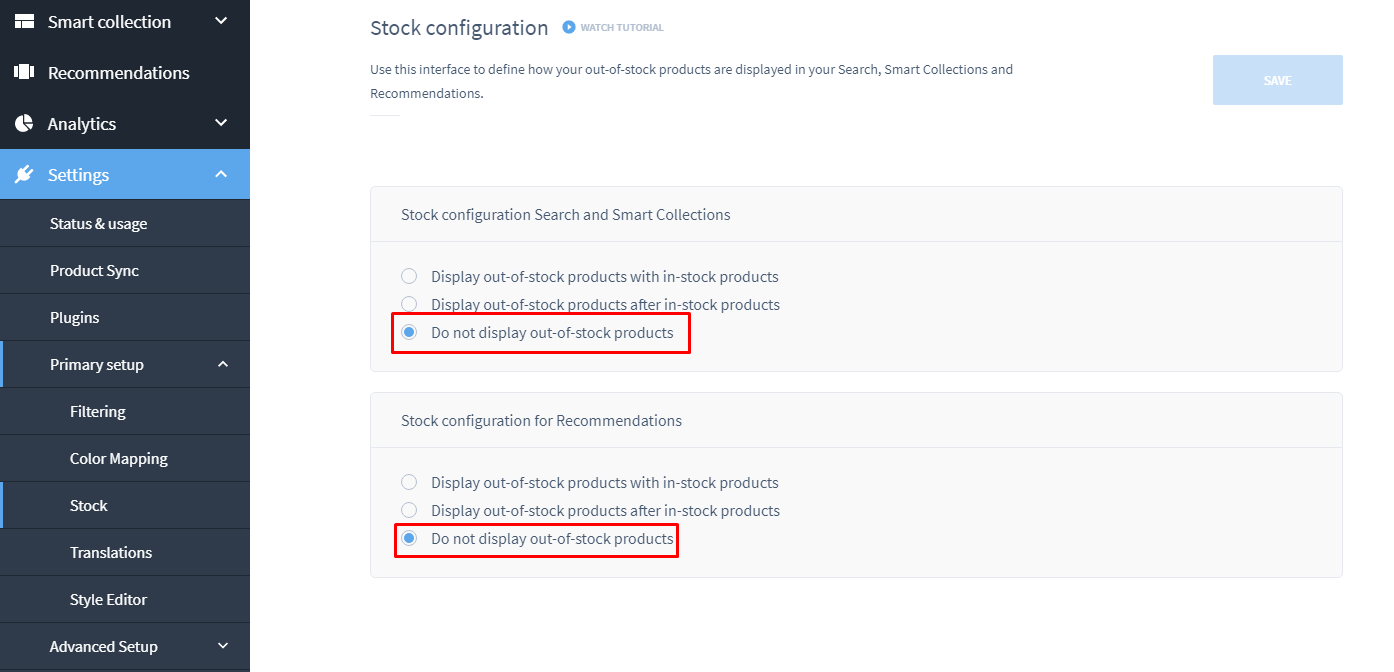Select 'Display out-of-stock after in-stock' for Search
The image size is (1394, 672).
pyautogui.click(x=409, y=304)
